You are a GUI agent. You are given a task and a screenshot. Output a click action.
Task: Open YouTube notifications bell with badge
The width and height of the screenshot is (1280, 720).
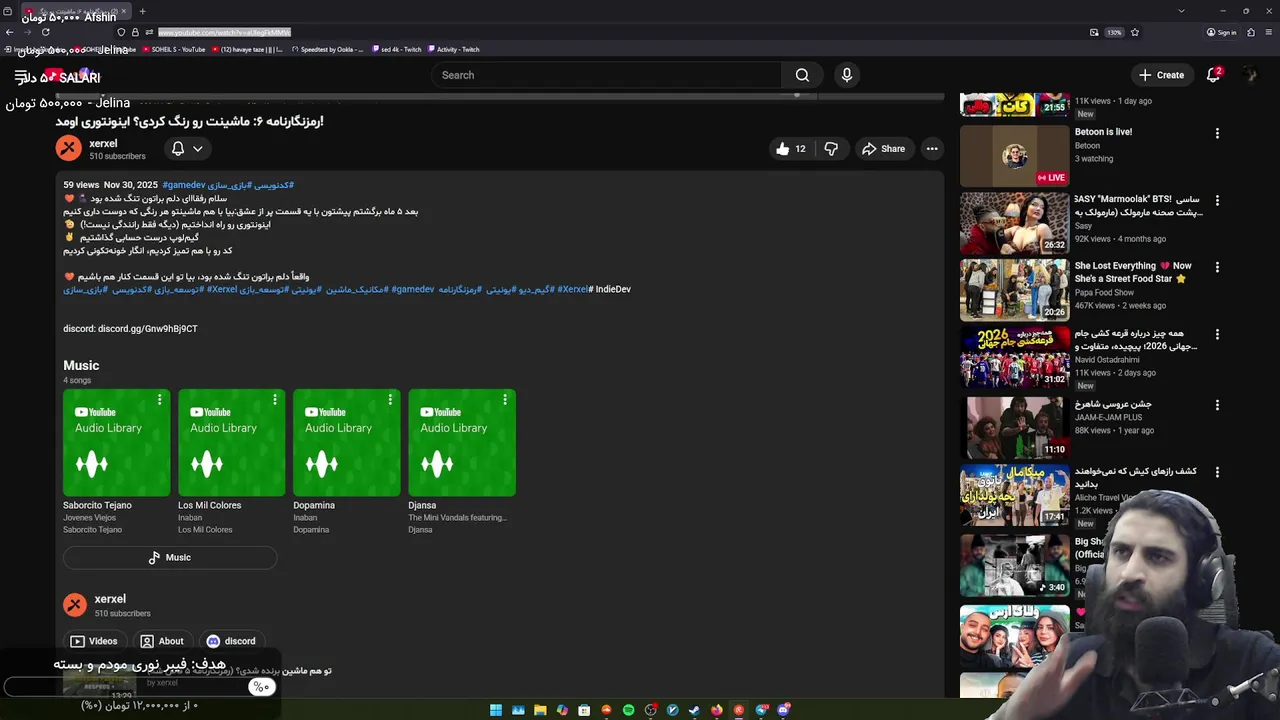[1213, 75]
